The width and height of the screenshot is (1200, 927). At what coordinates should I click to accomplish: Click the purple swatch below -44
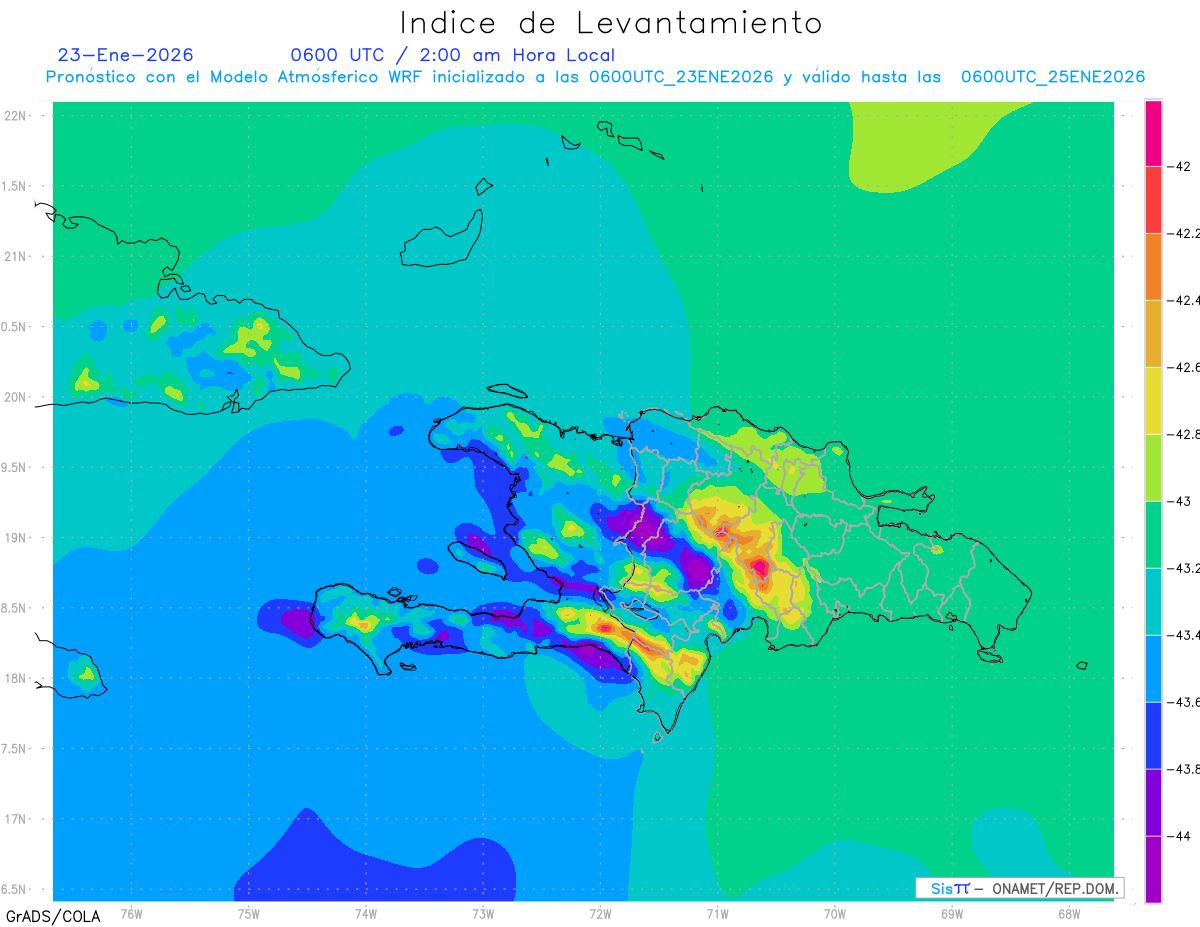(x=1153, y=869)
